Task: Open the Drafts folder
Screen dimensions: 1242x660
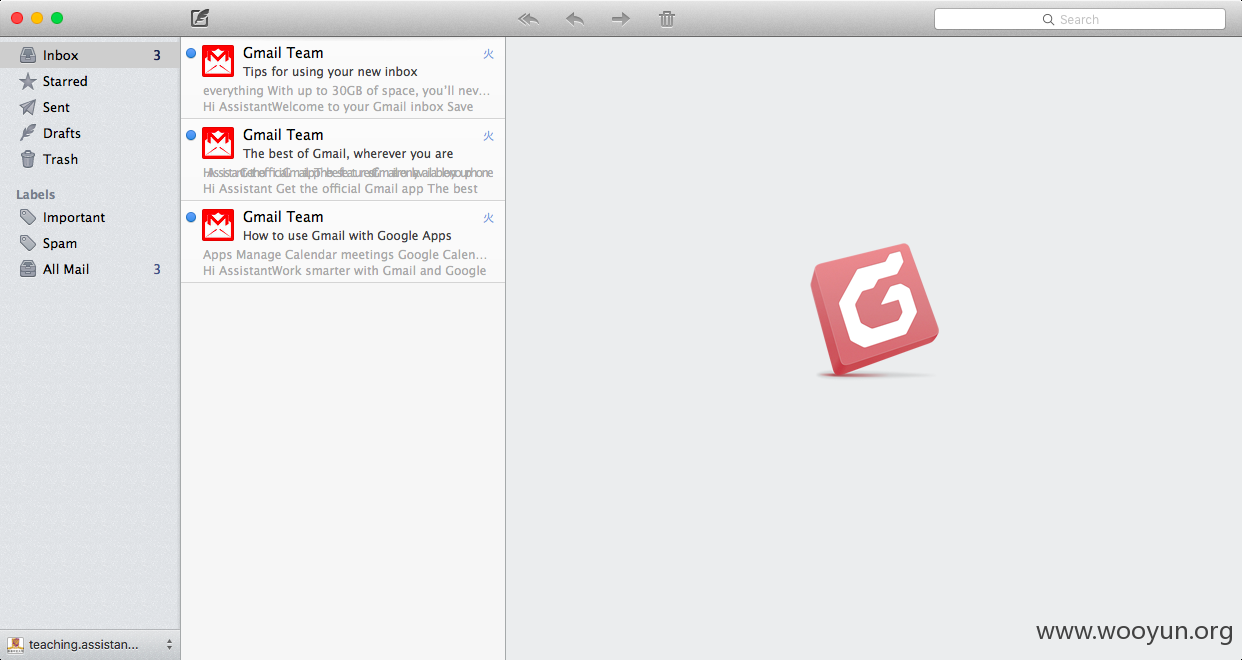Action: [x=90, y=133]
